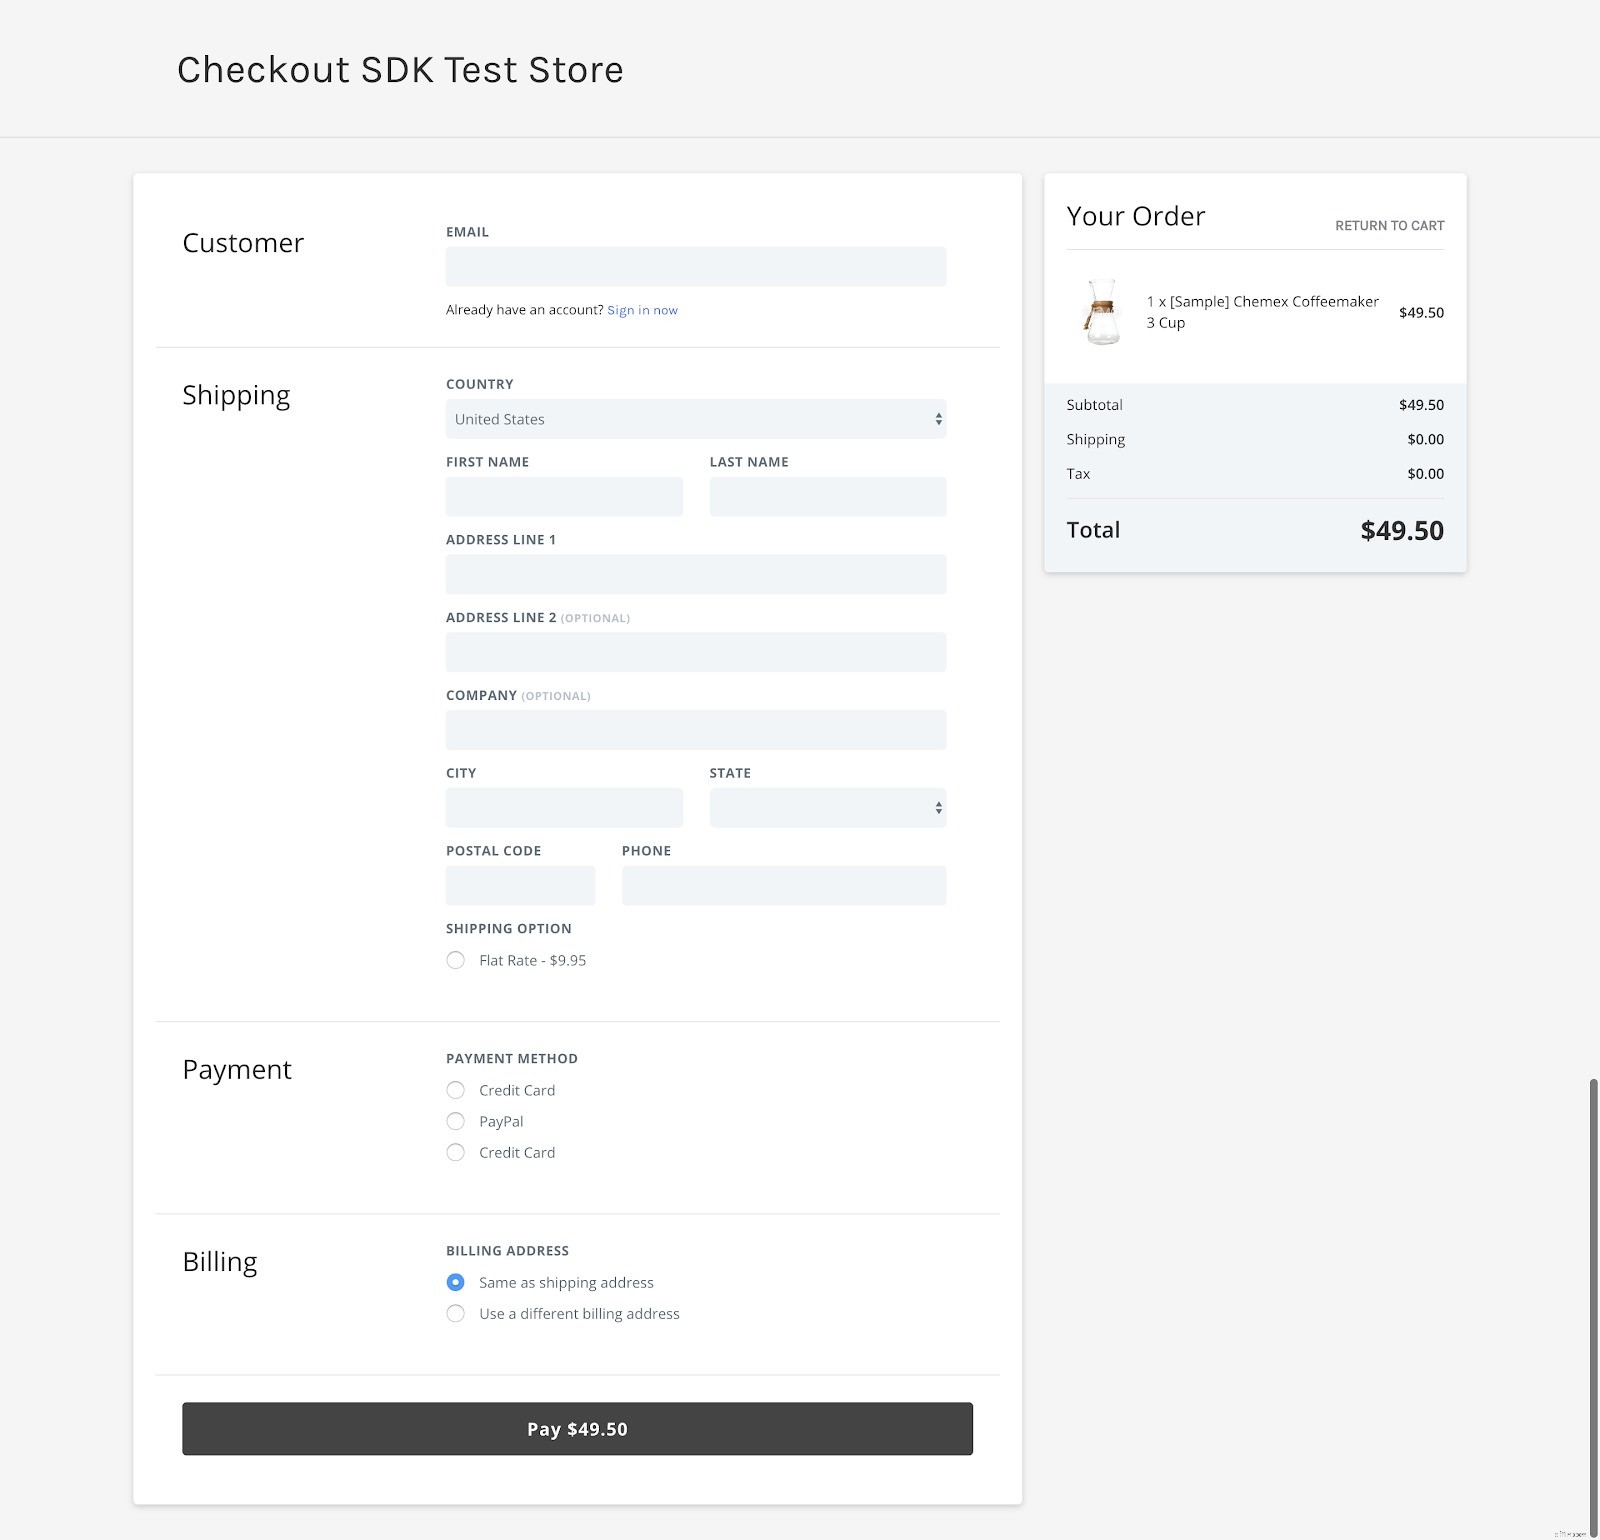Image resolution: width=1600 pixels, height=1540 pixels.
Task: Click the Email input field
Action: (x=694, y=266)
